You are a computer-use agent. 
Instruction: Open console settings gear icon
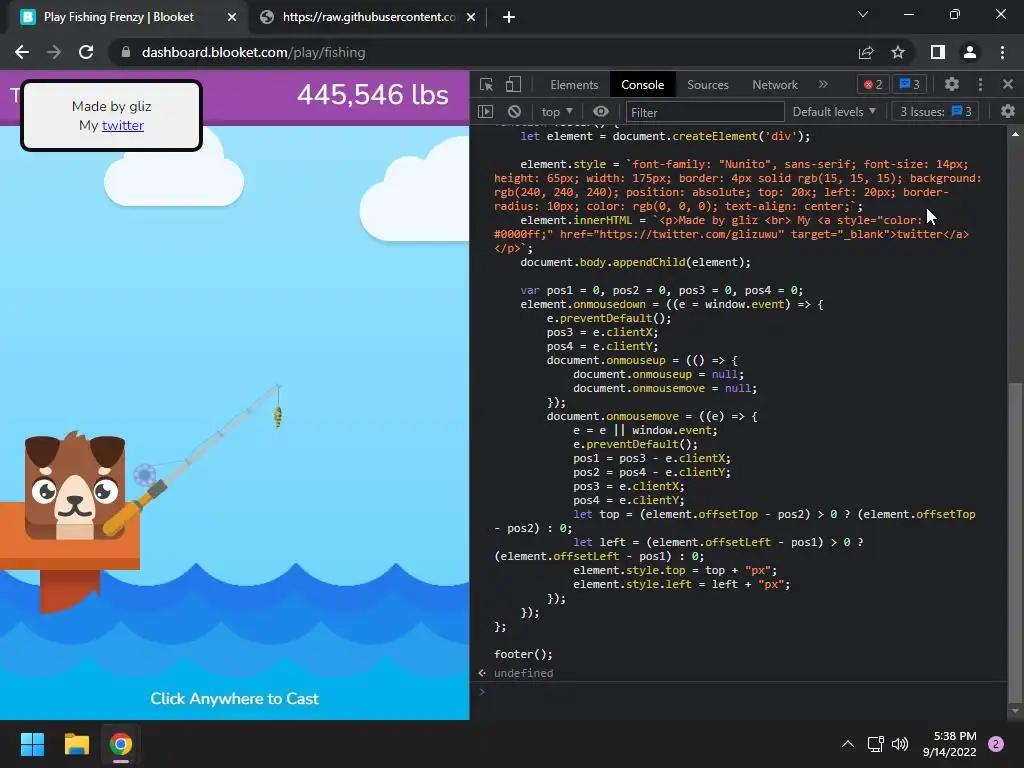[1008, 111]
